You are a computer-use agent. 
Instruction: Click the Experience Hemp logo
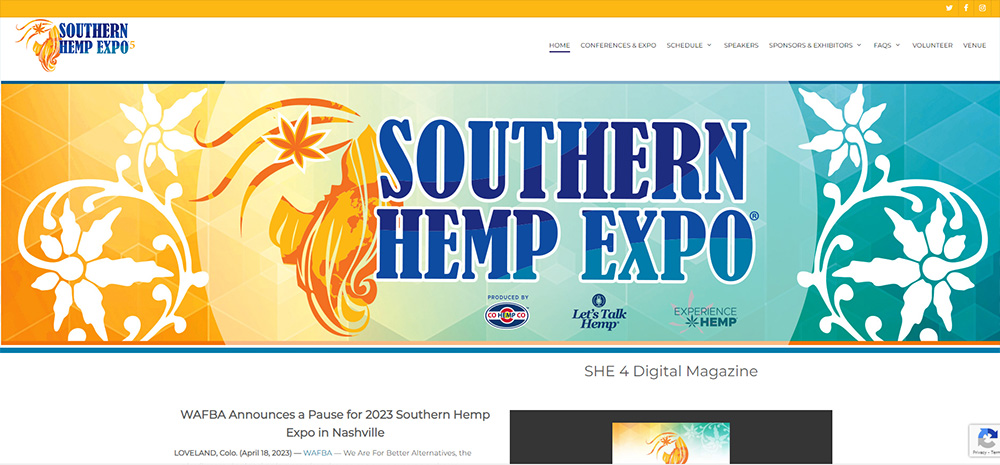[704, 314]
